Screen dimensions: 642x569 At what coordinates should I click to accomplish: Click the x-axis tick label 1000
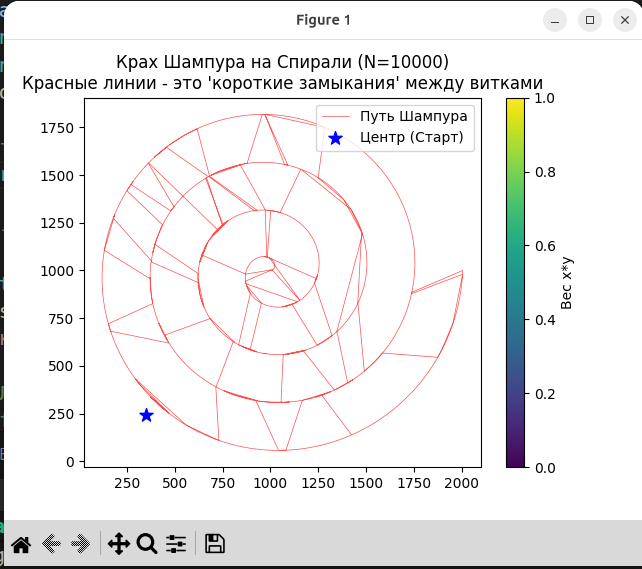coord(270,483)
